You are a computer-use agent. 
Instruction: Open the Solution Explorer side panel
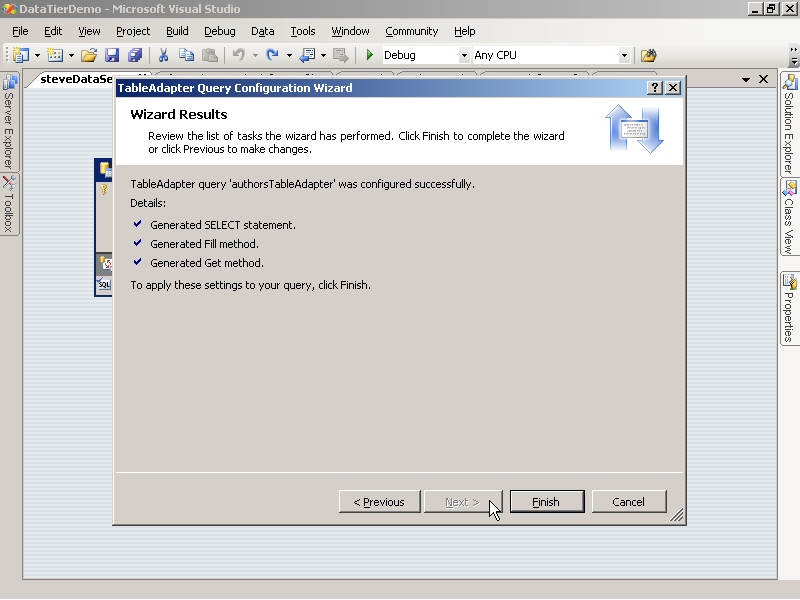789,124
